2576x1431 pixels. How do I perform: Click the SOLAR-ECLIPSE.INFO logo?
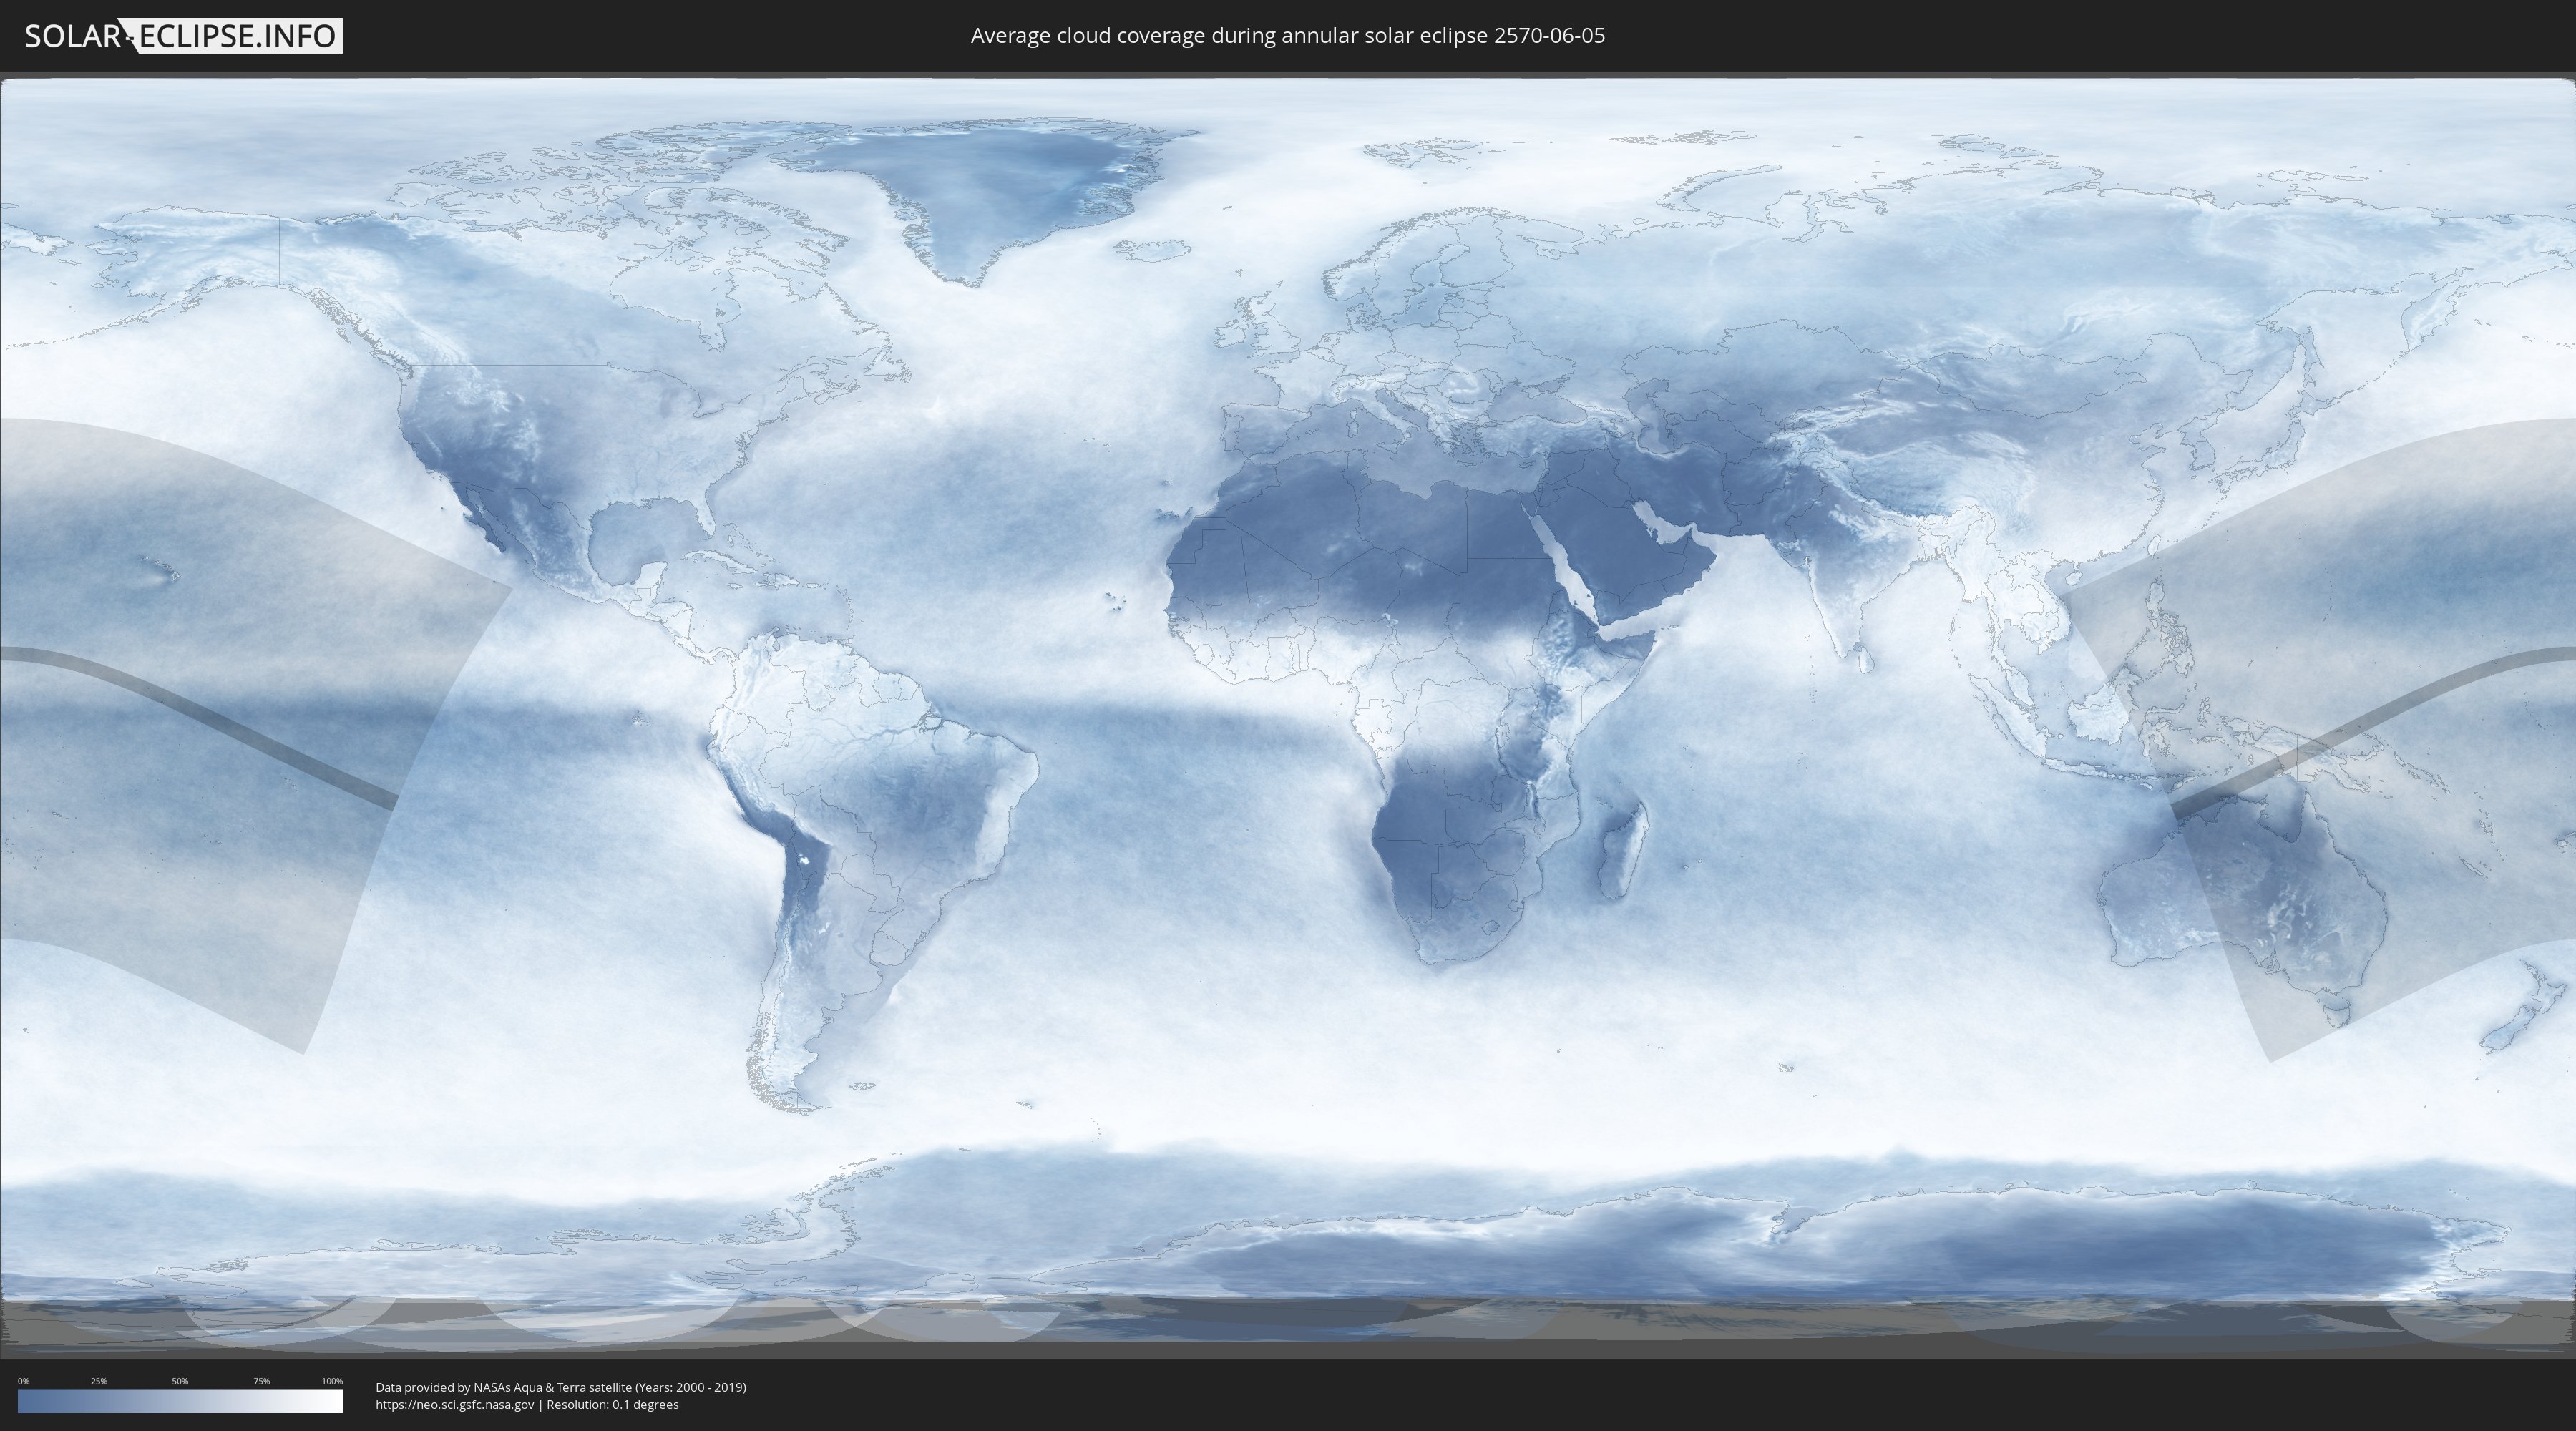point(183,36)
